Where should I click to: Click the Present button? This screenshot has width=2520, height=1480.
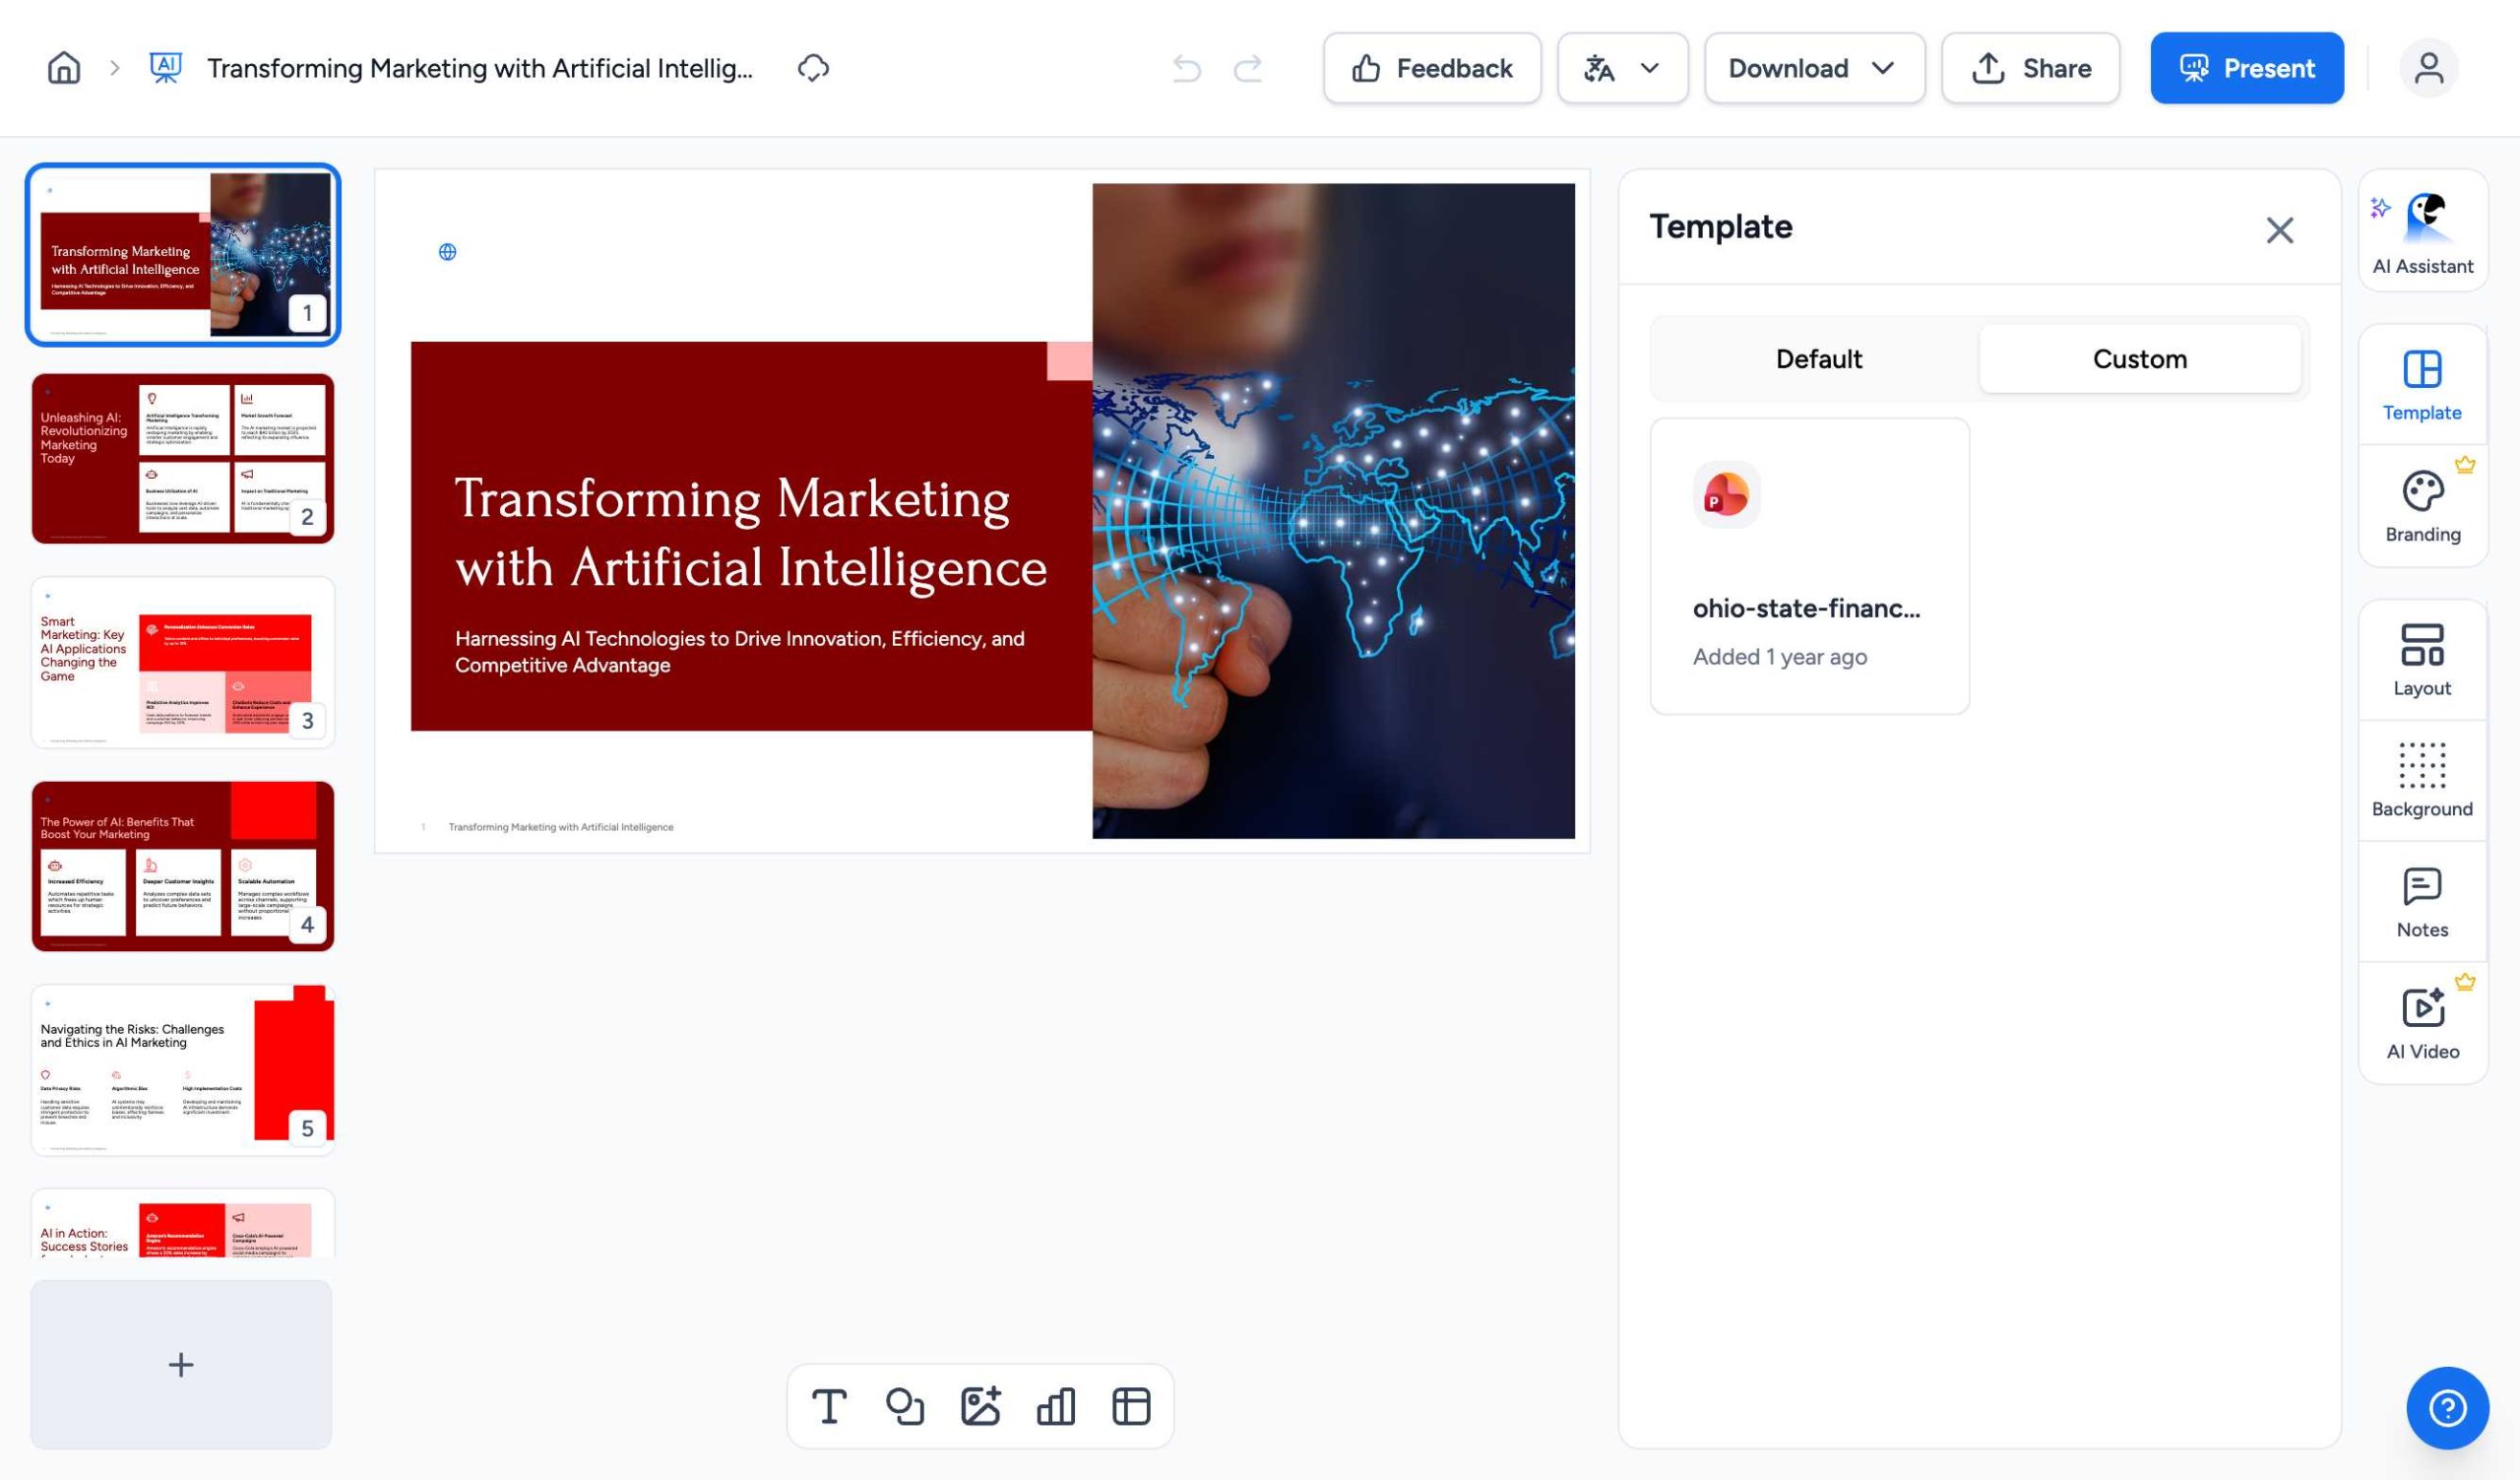pos(2246,68)
